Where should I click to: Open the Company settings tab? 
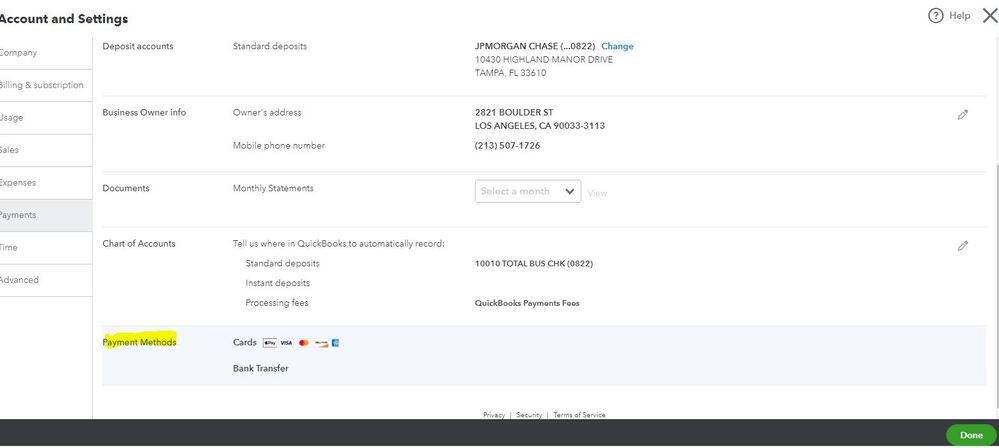[46, 53]
